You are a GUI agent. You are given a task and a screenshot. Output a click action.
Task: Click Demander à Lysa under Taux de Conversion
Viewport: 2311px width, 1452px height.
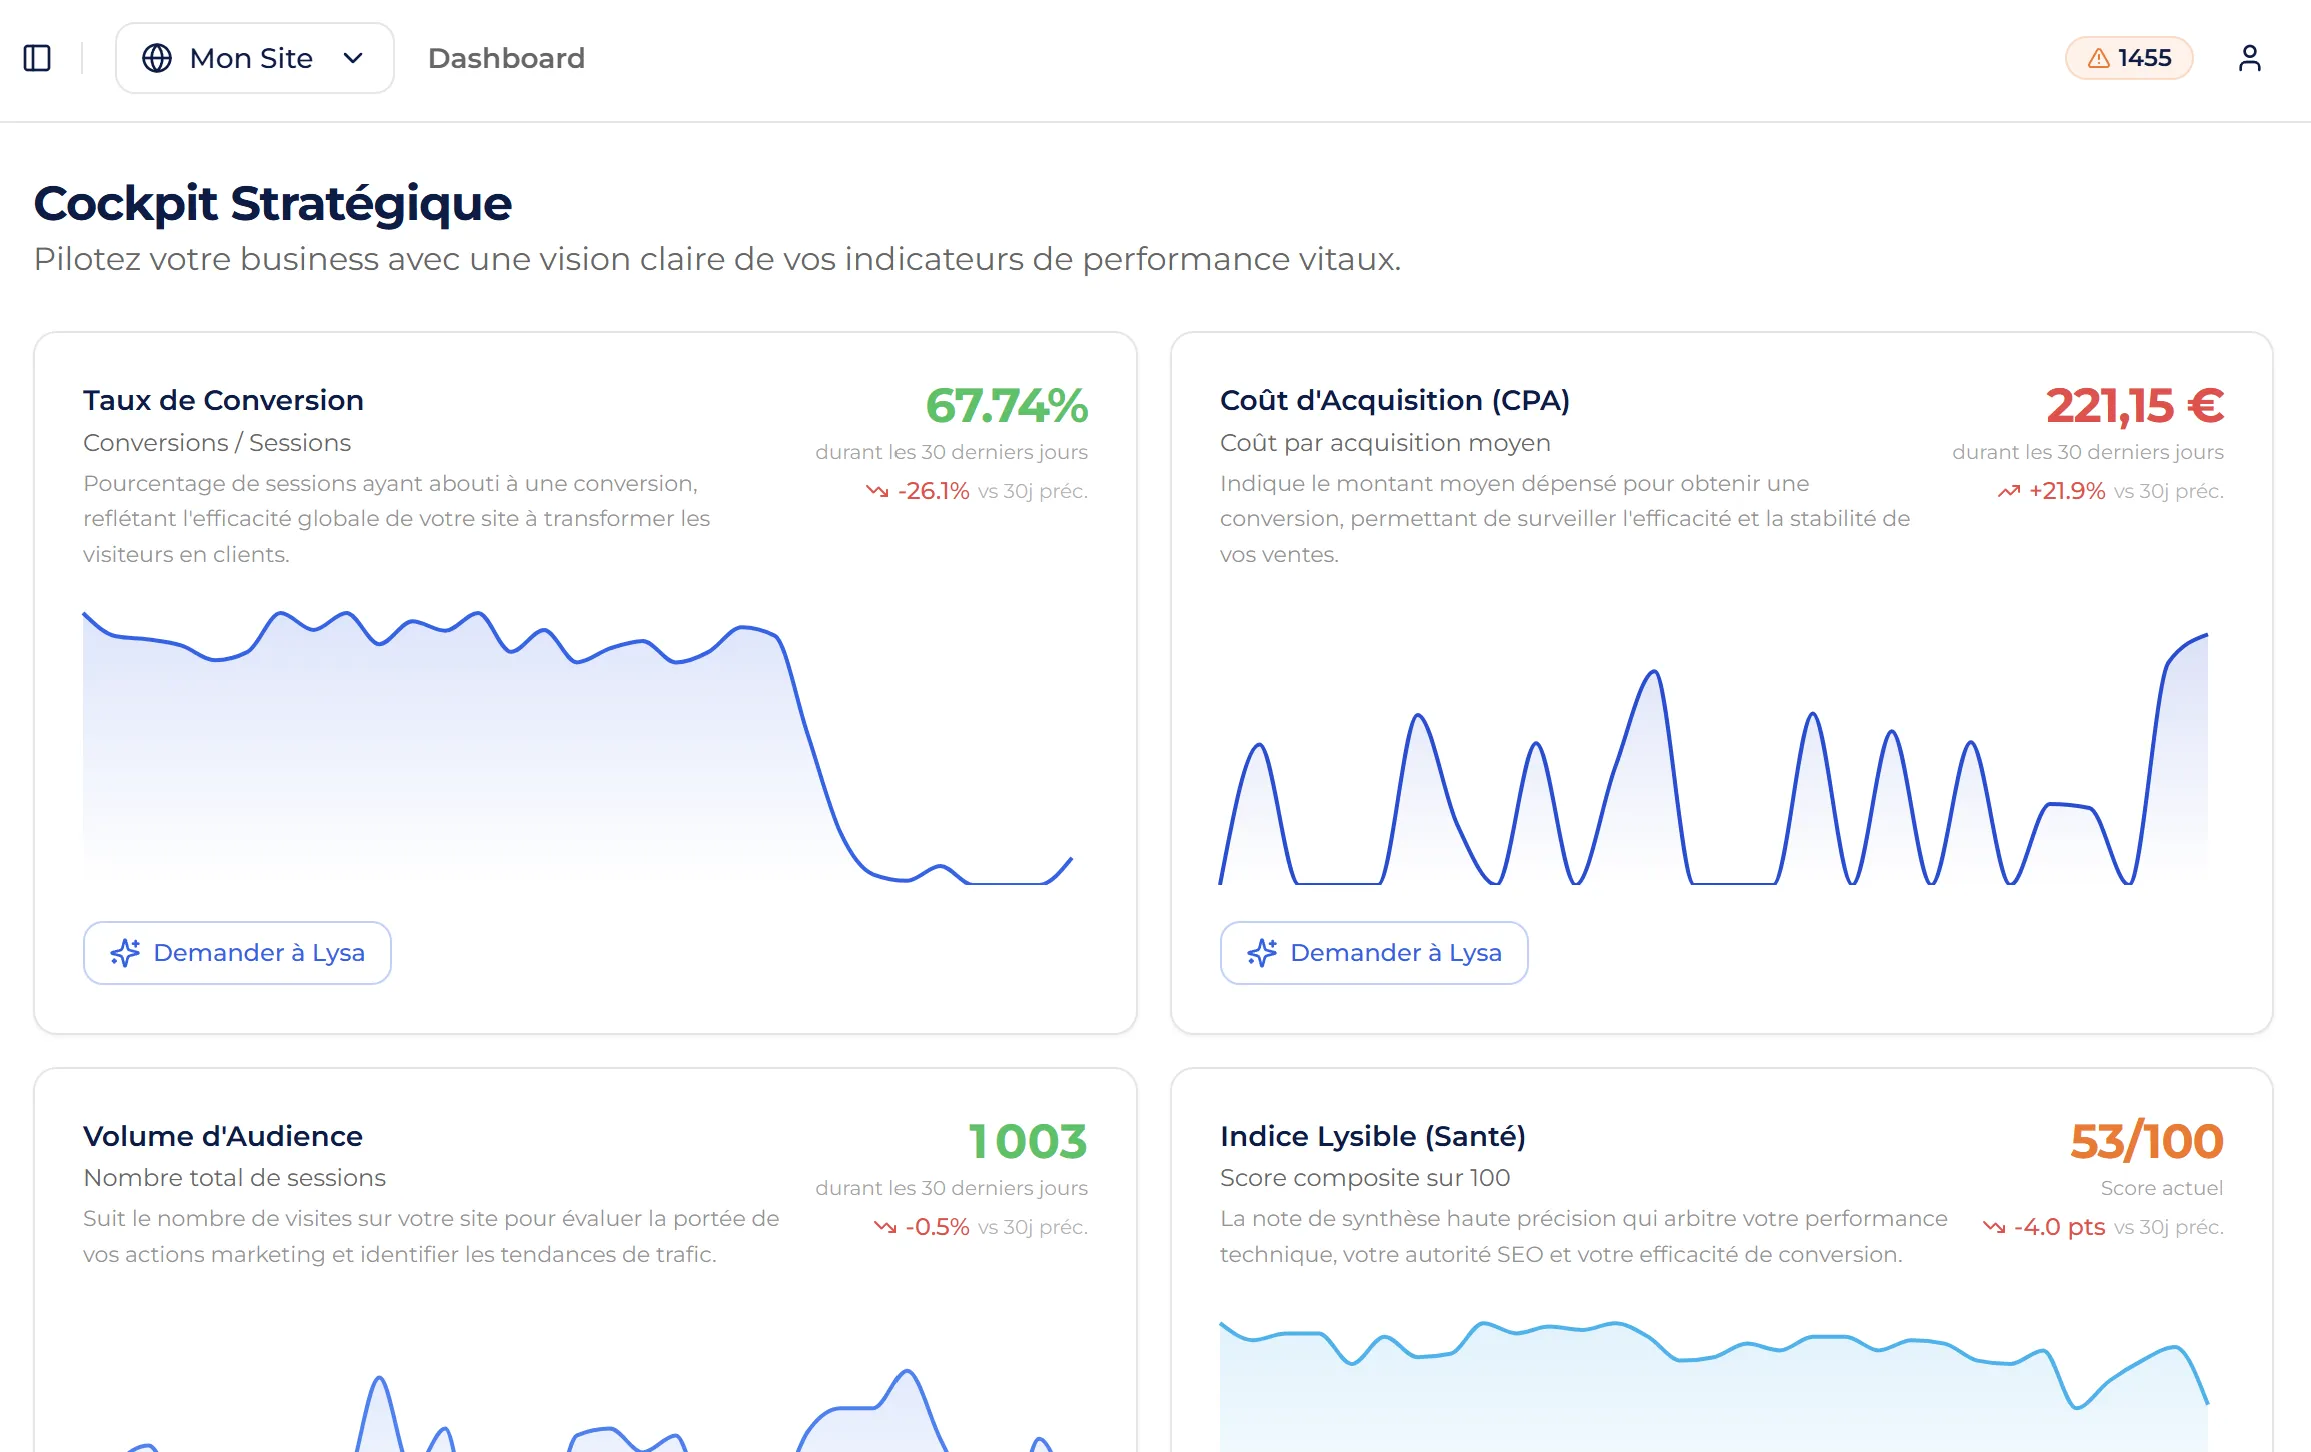[237, 952]
